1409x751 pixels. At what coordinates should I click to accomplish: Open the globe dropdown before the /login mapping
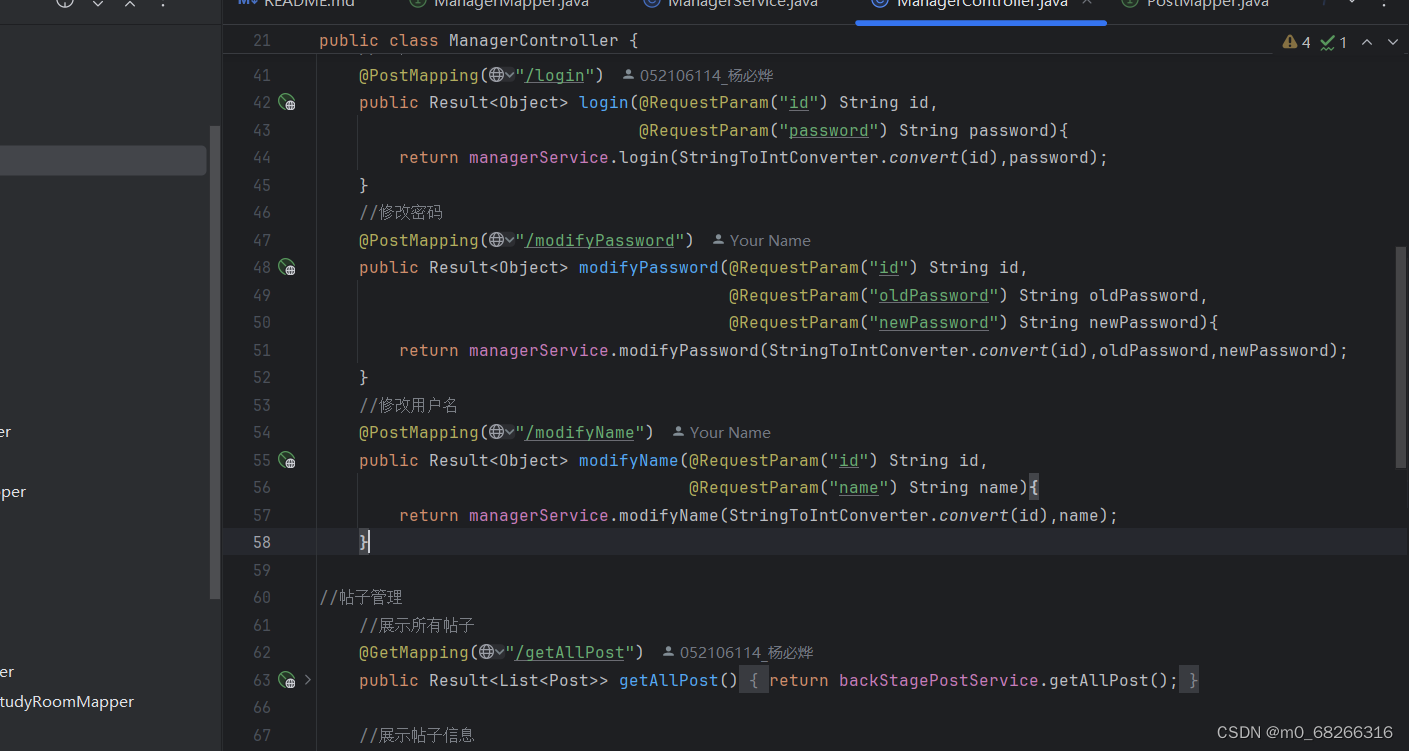point(502,75)
